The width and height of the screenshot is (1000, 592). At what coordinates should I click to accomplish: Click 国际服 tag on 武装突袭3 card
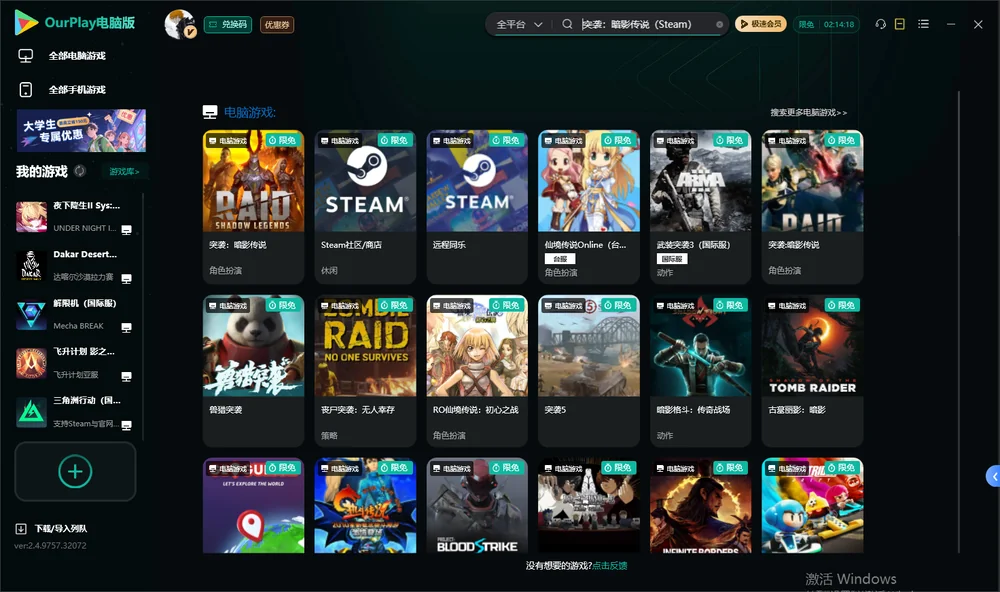[672, 258]
